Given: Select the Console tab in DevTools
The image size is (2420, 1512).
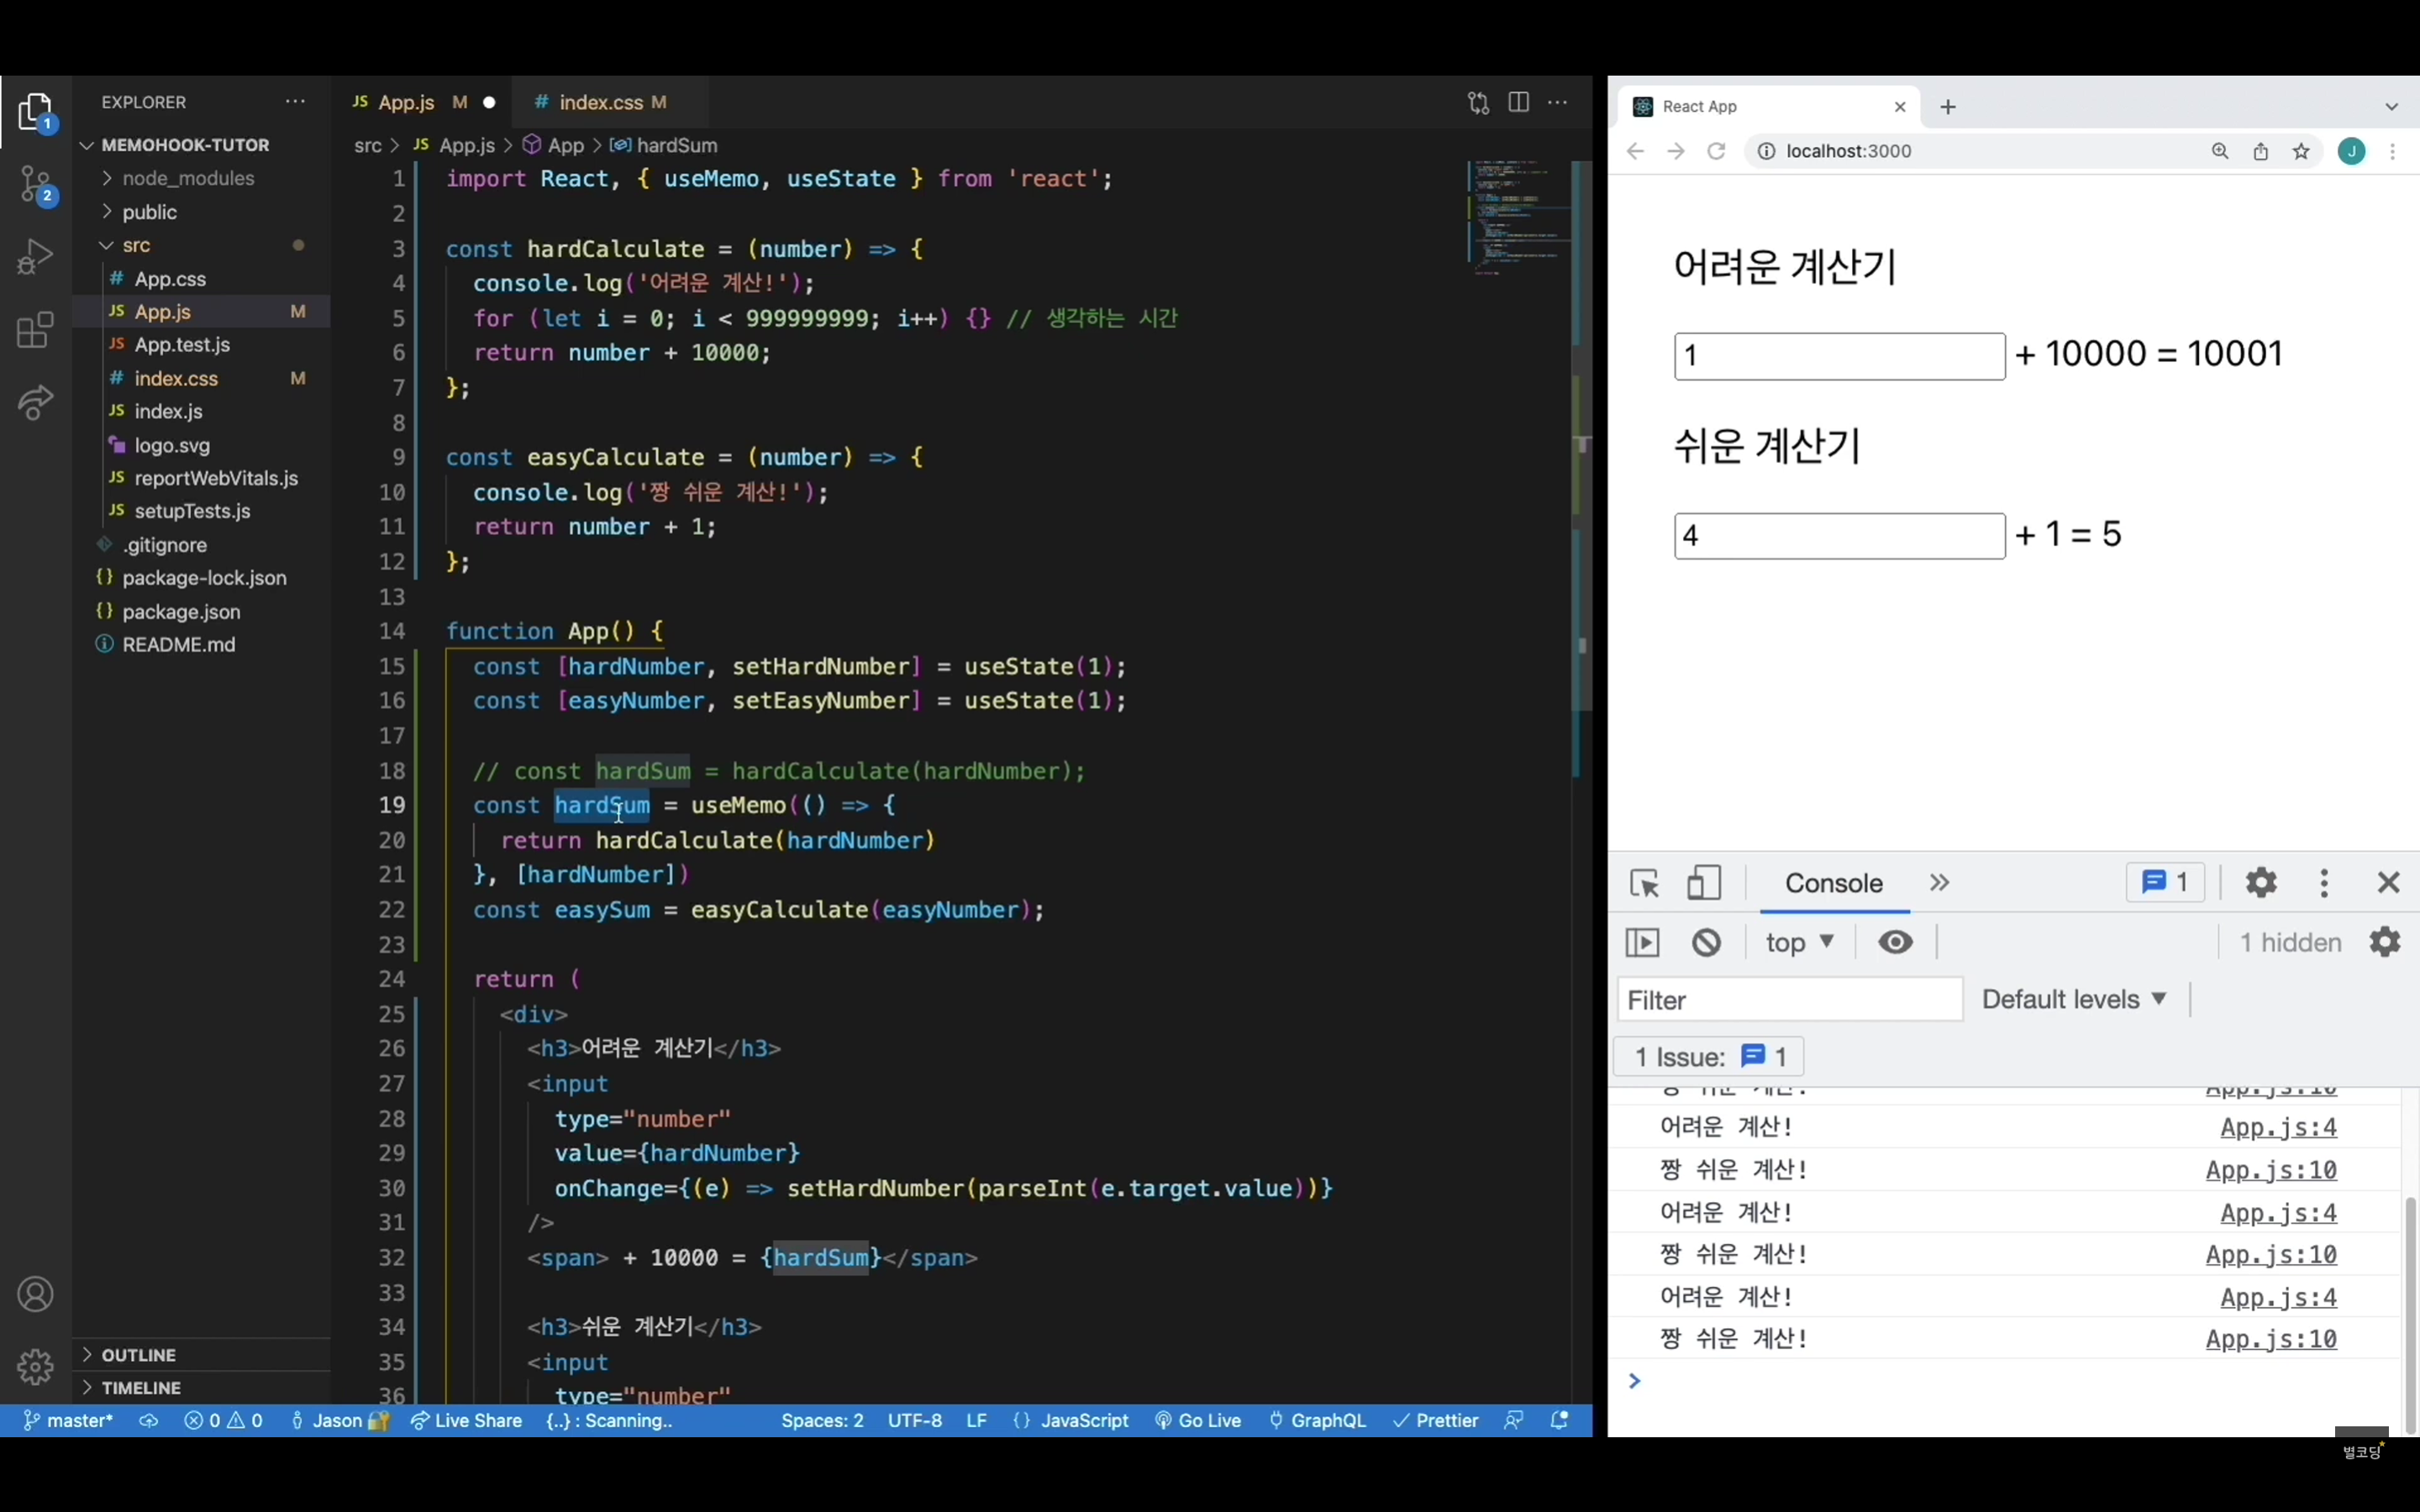Looking at the screenshot, I should click(x=1833, y=883).
